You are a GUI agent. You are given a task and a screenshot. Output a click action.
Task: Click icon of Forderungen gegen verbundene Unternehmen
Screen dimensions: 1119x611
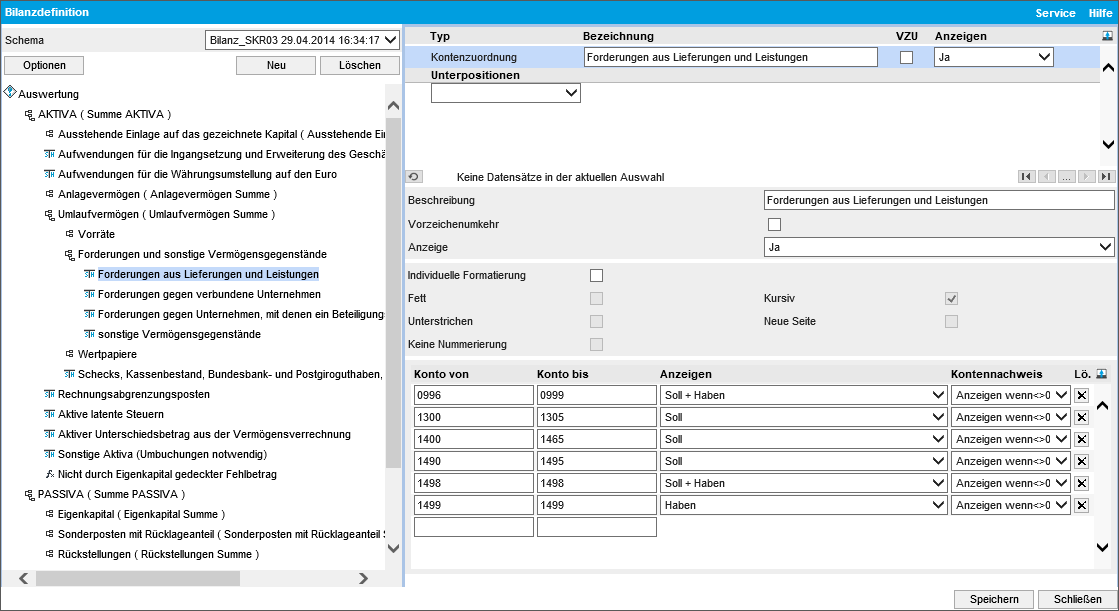(x=89, y=293)
